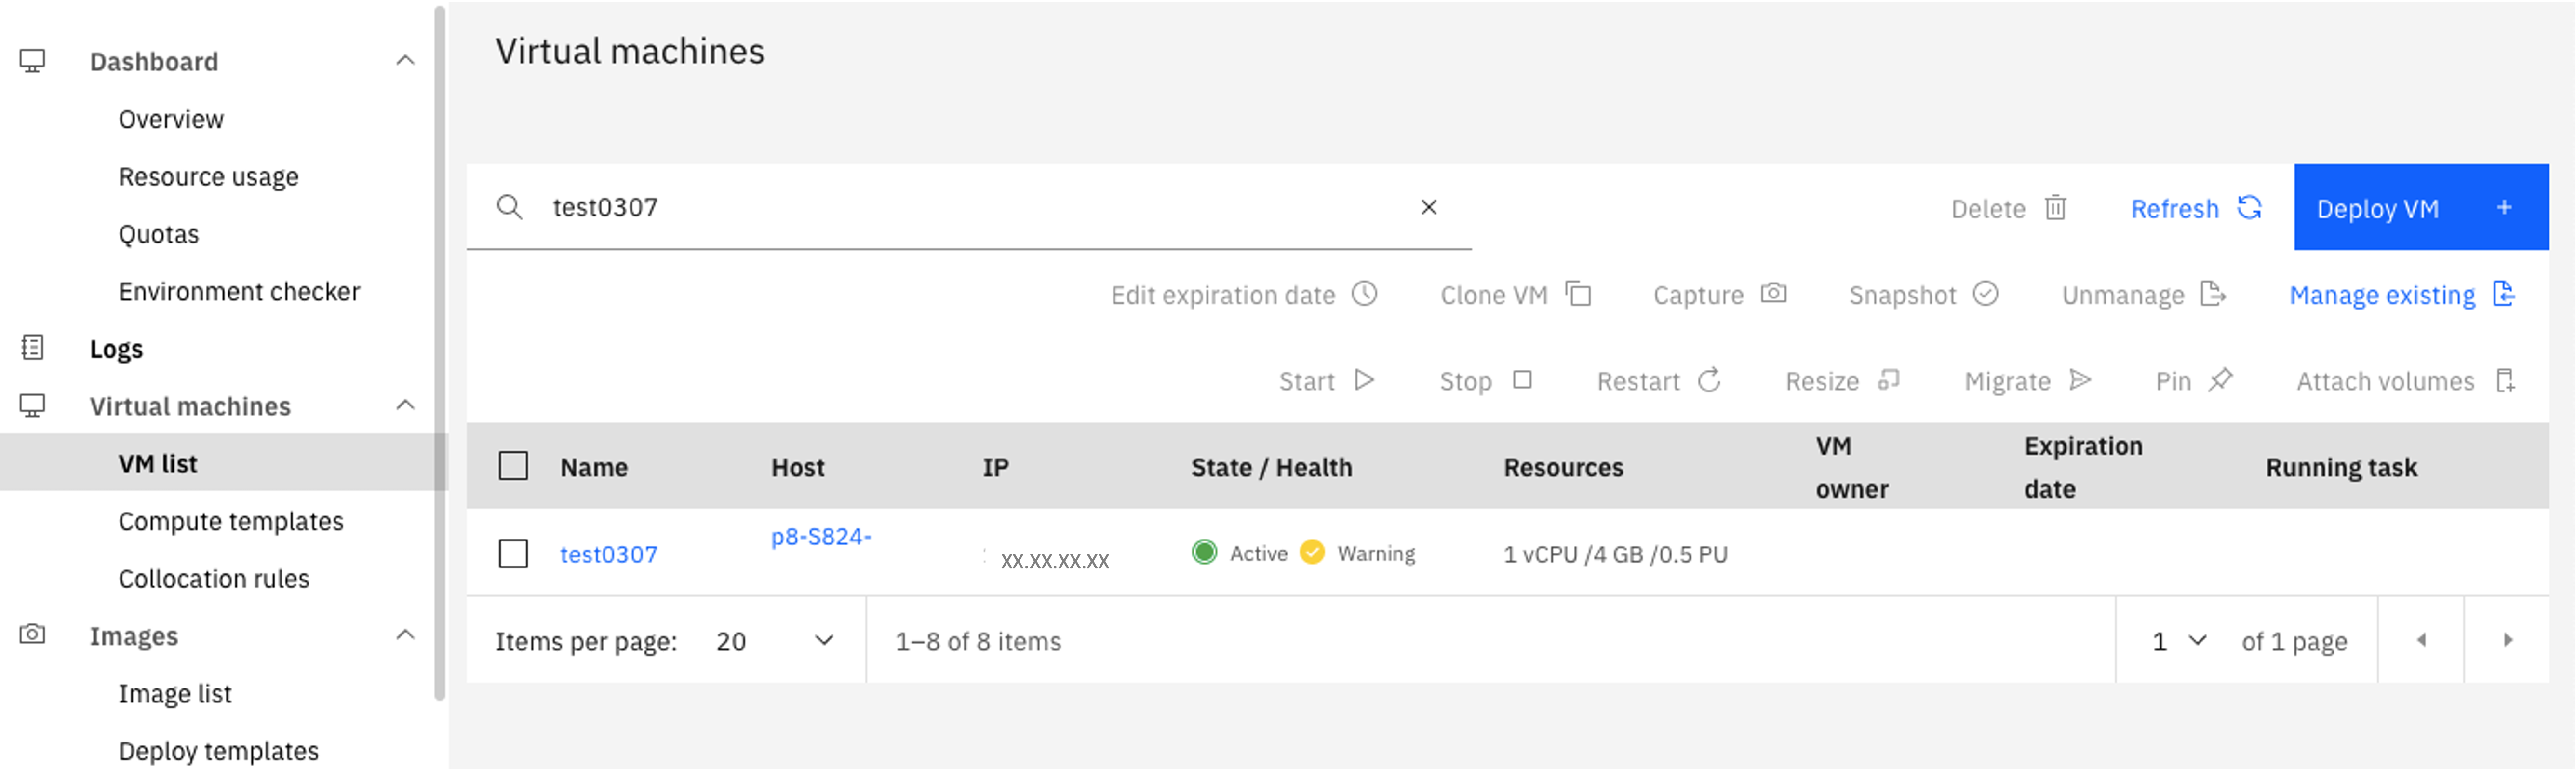
Task: Collapse the Dashboard sidebar section
Action: pos(405,61)
